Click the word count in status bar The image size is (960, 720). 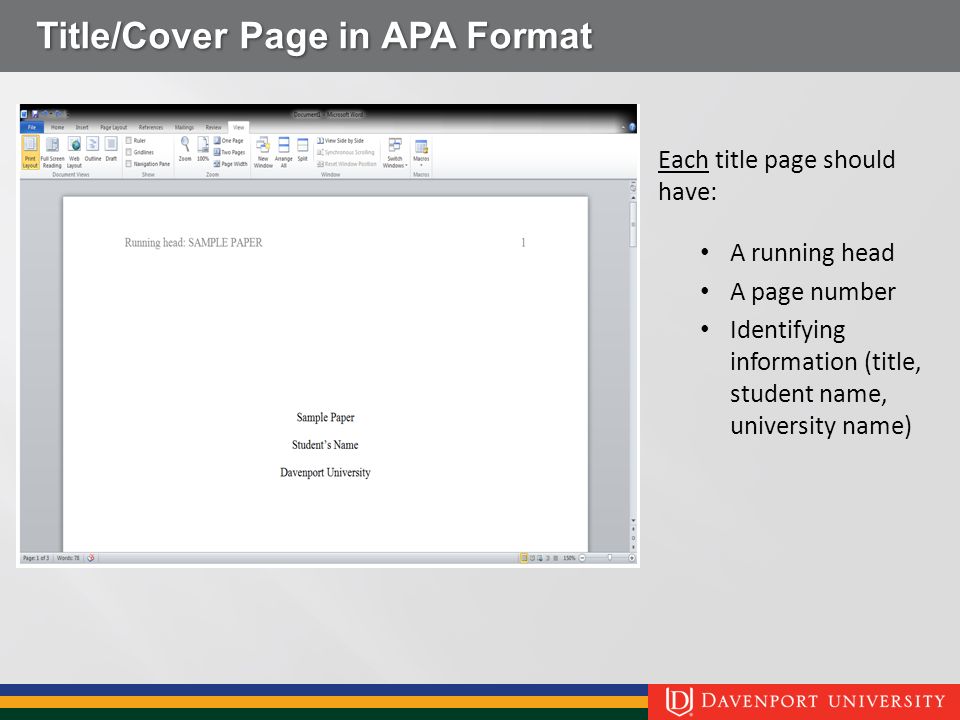(x=68, y=558)
